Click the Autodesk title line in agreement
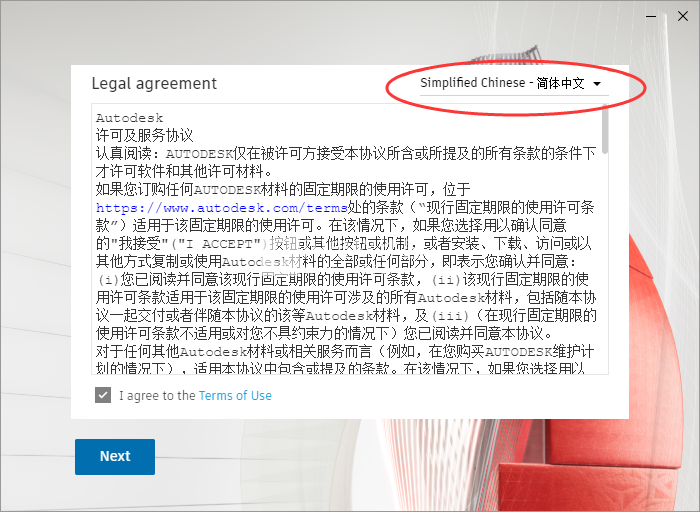Screen dimensions: 700x512 click(129, 118)
